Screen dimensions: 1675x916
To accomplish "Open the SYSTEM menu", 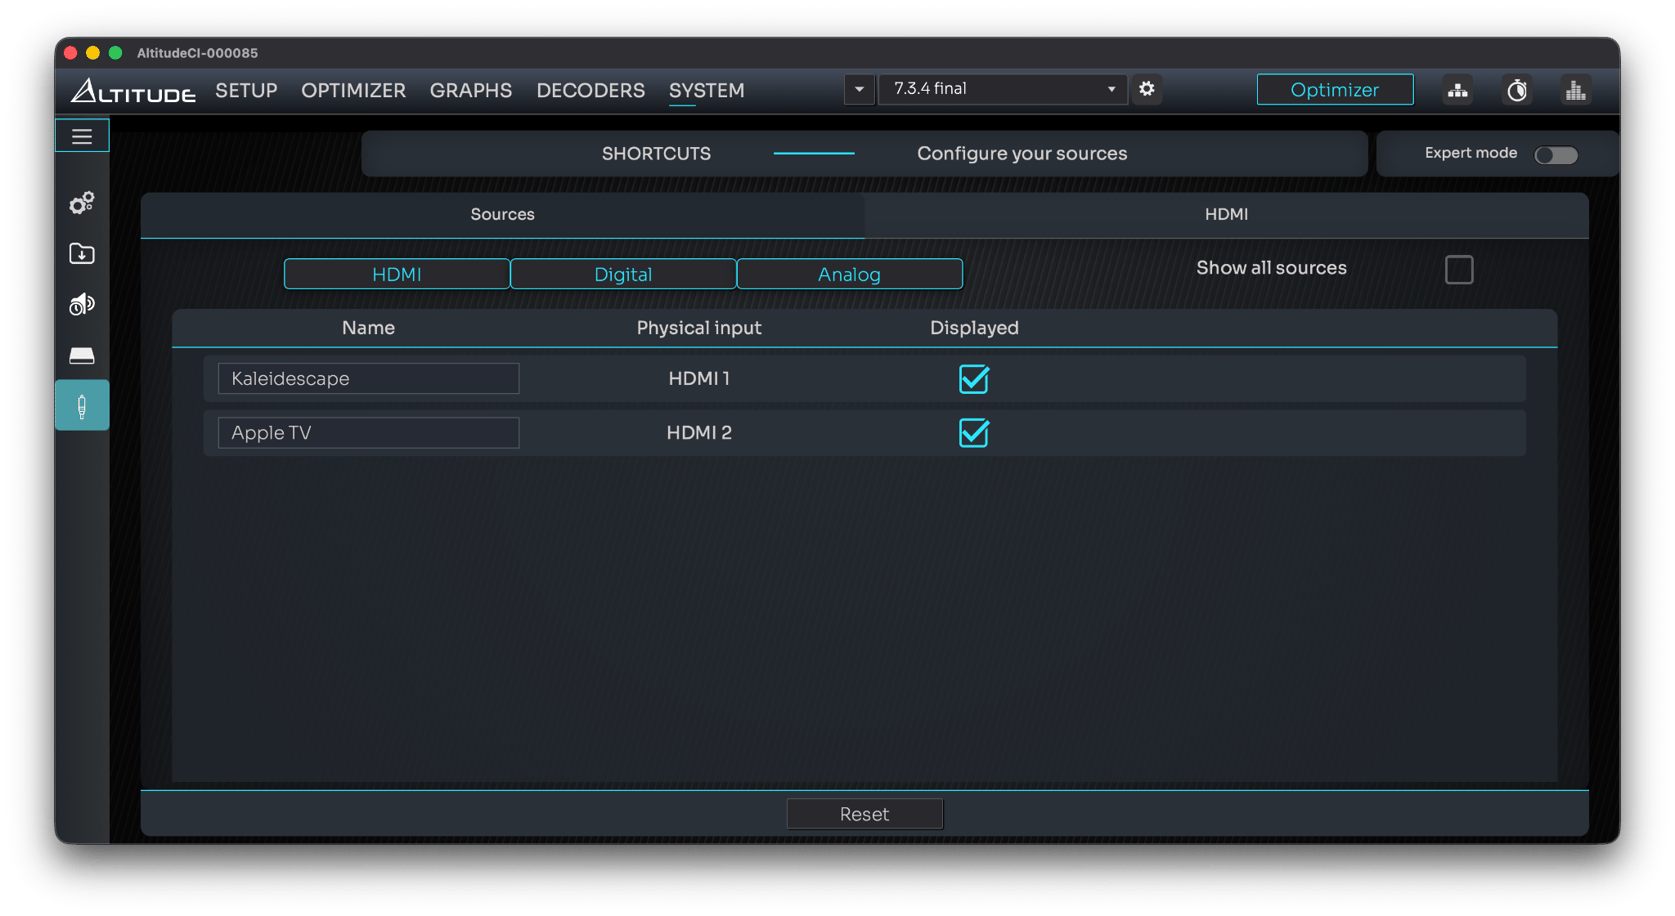I will 706,90.
